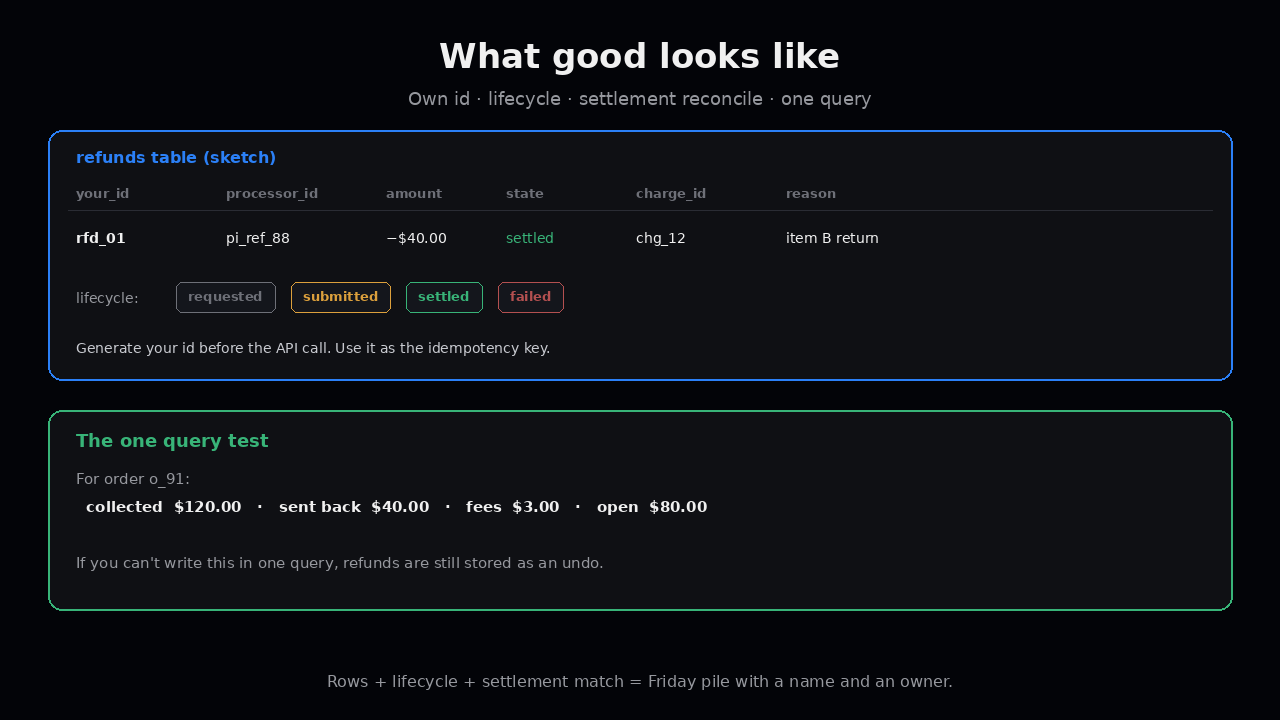Image resolution: width=1280 pixels, height=720 pixels.
Task: Click the 'Generate your id before the API call' note
Action: [313, 348]
